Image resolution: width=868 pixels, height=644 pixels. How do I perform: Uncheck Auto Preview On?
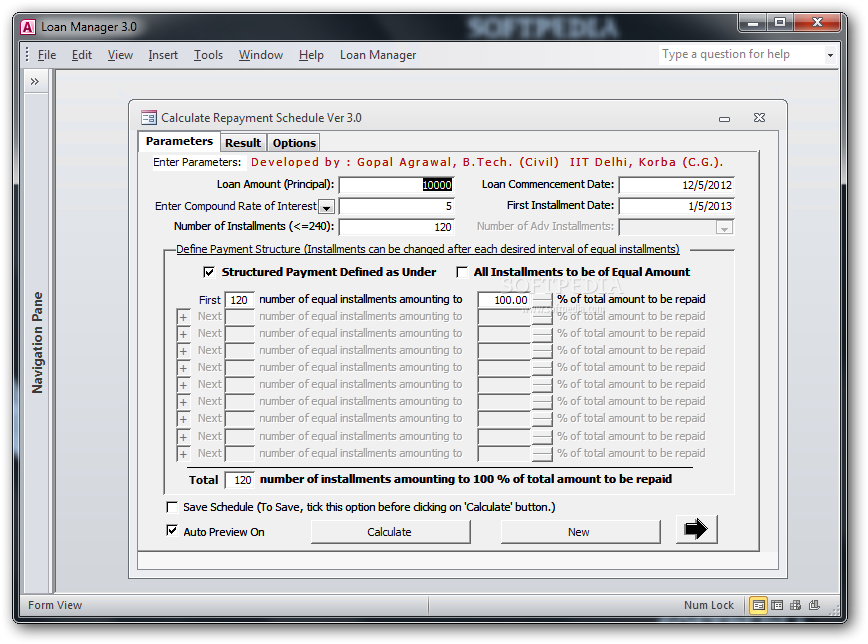tap(172, 531)
